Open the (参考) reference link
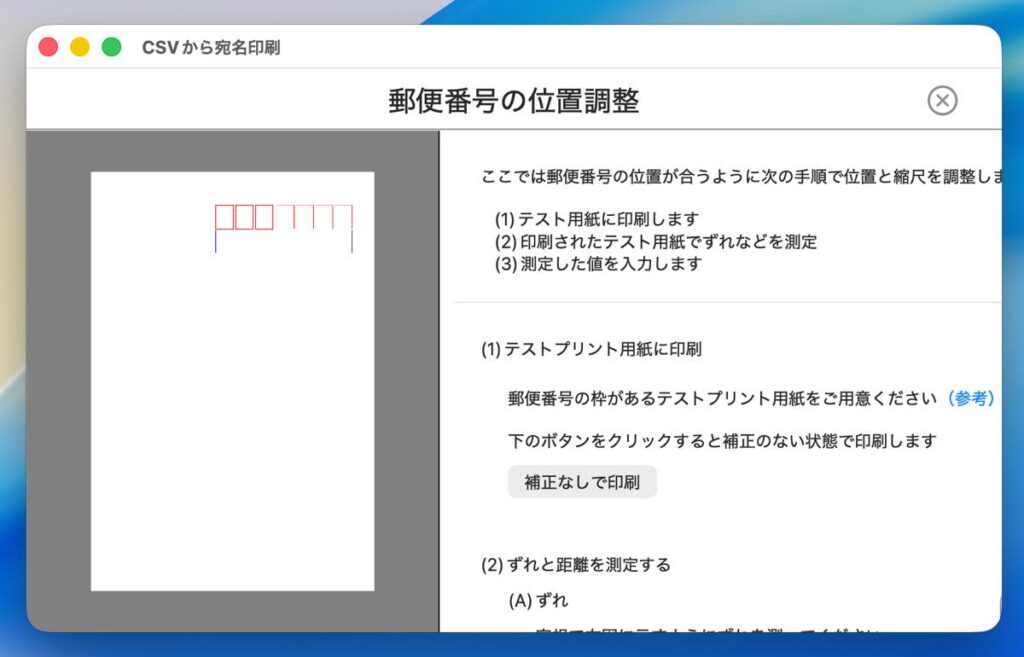The width and height of the screenshot is (1024, 657). coord(969,398)
